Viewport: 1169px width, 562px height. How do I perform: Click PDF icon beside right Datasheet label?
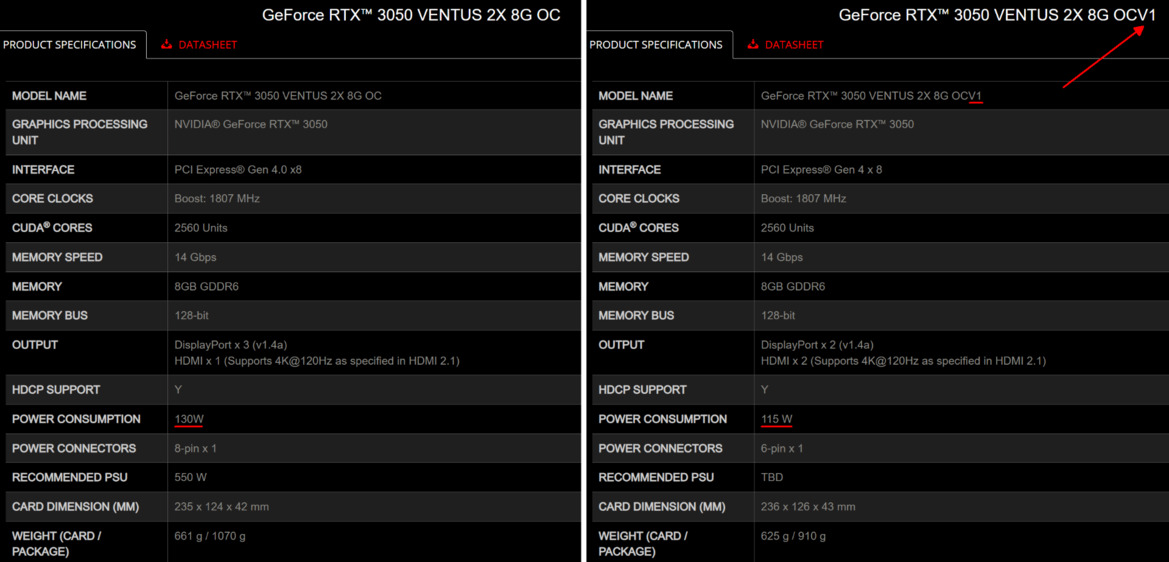(753, 45)
